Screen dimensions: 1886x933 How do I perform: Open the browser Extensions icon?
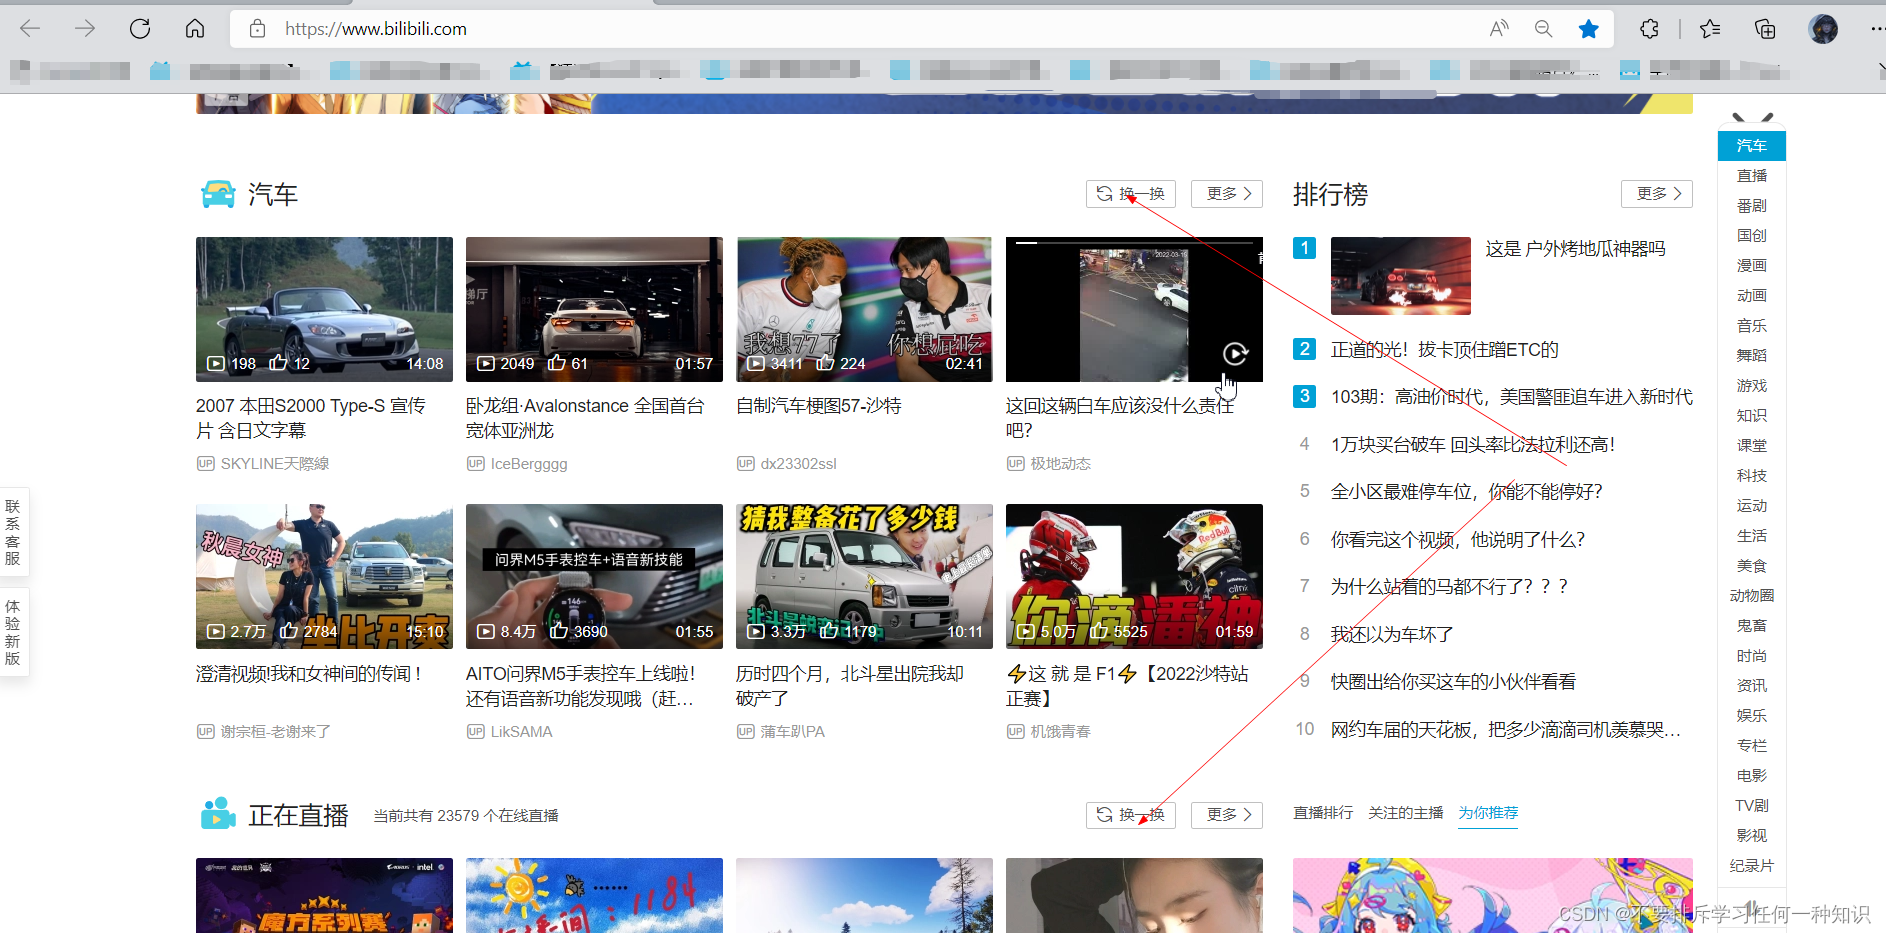1649,28
